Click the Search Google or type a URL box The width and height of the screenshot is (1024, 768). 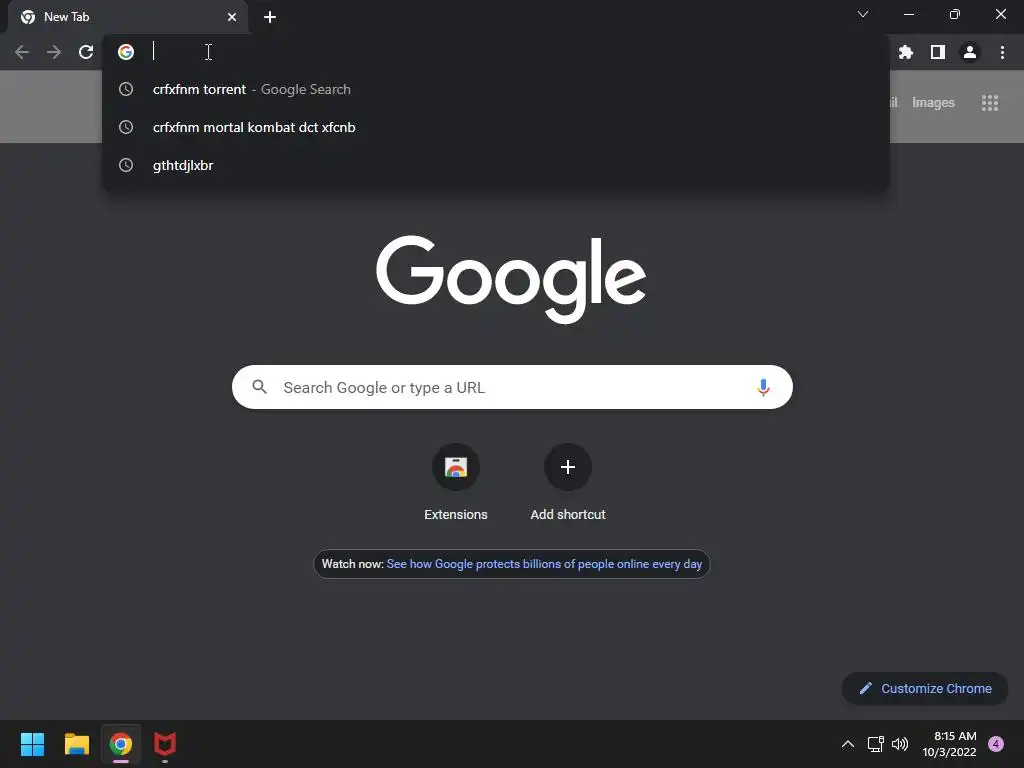coord(512,387)
